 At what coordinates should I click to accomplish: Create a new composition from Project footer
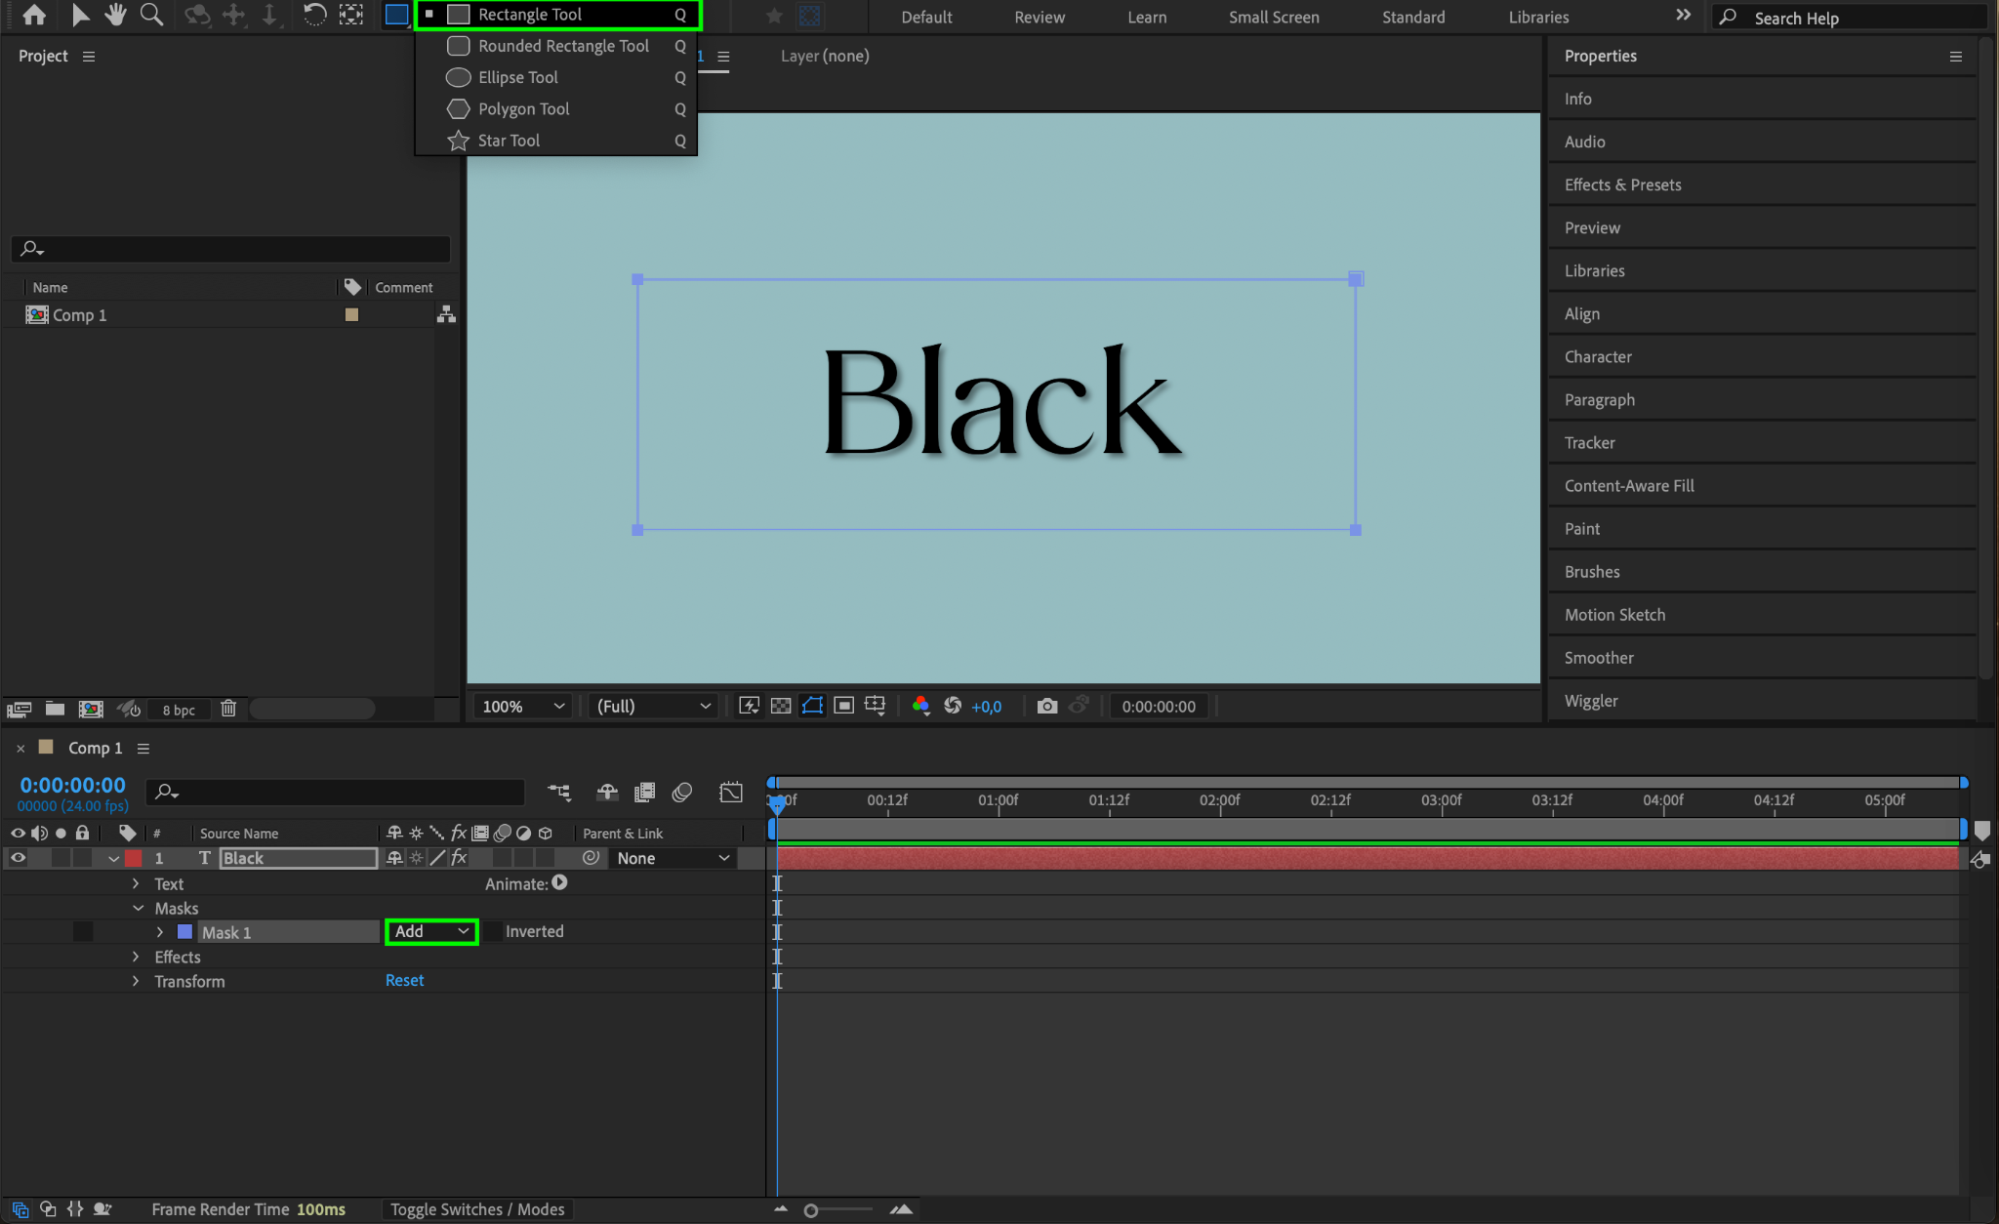91,709
